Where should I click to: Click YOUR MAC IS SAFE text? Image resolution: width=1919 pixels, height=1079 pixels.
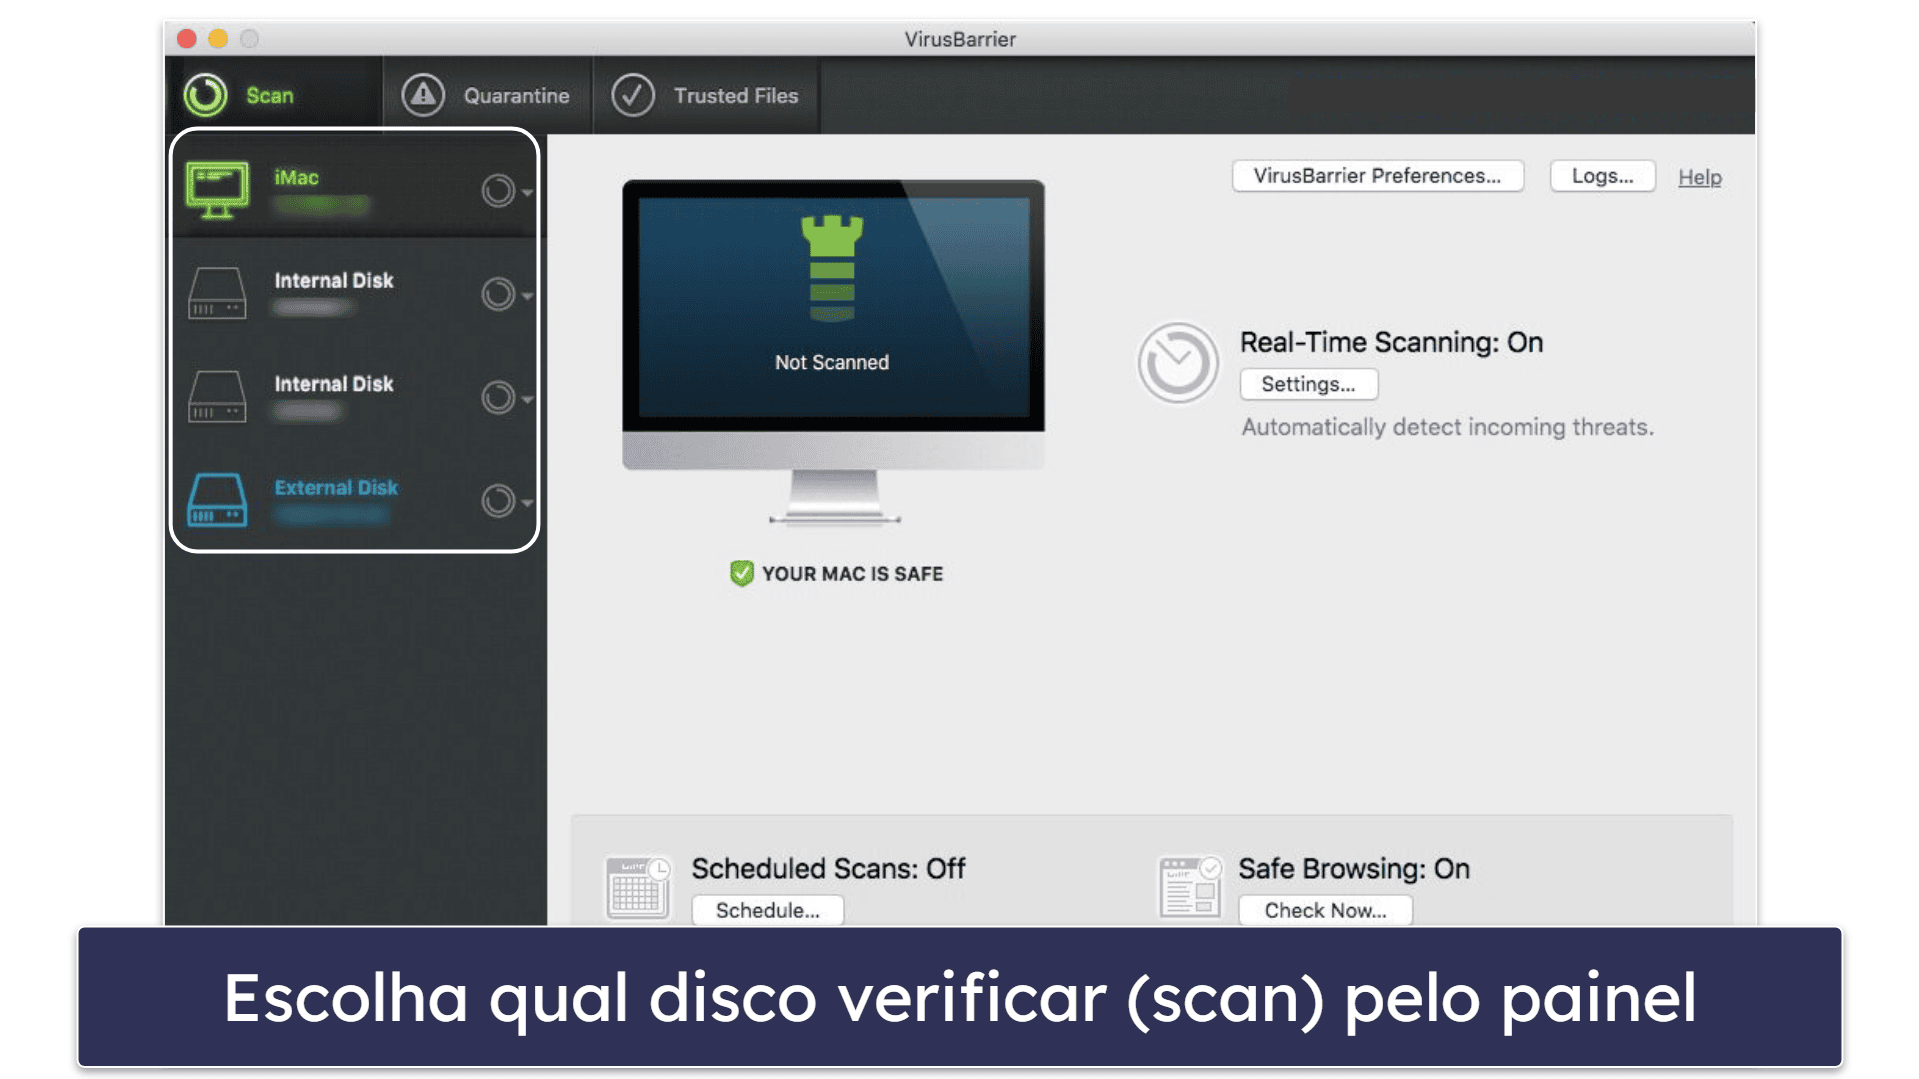point(852,574)
